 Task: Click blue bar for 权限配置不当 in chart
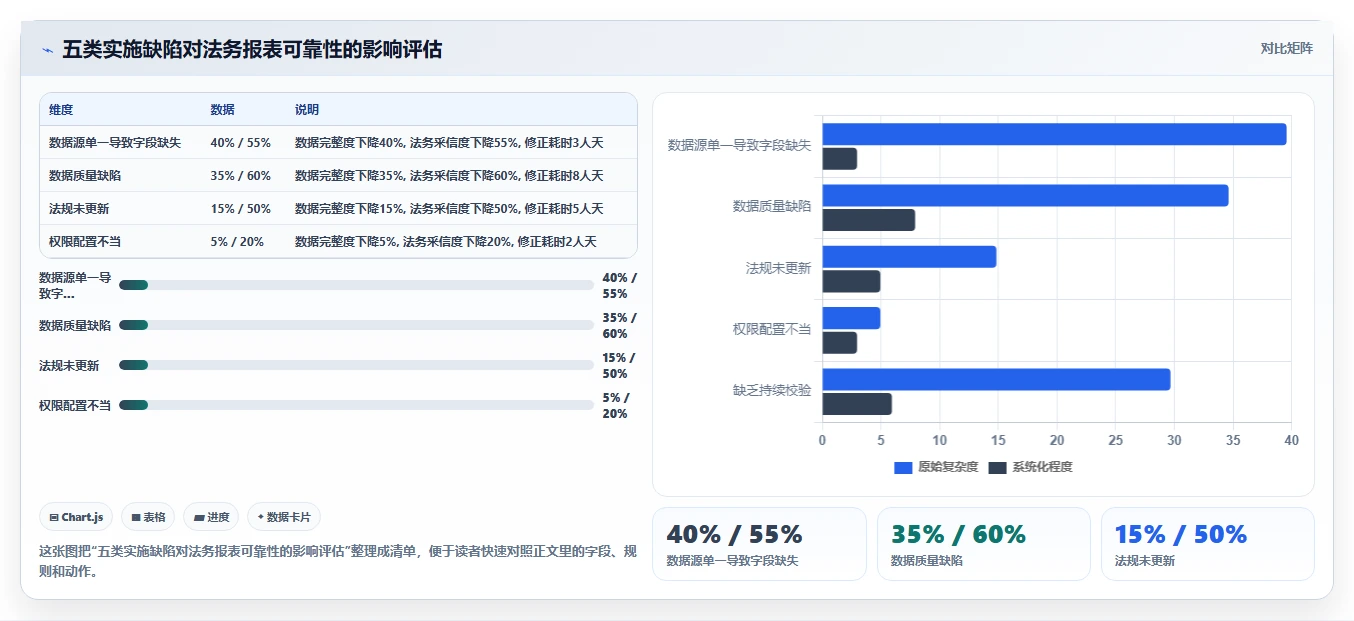851,318
